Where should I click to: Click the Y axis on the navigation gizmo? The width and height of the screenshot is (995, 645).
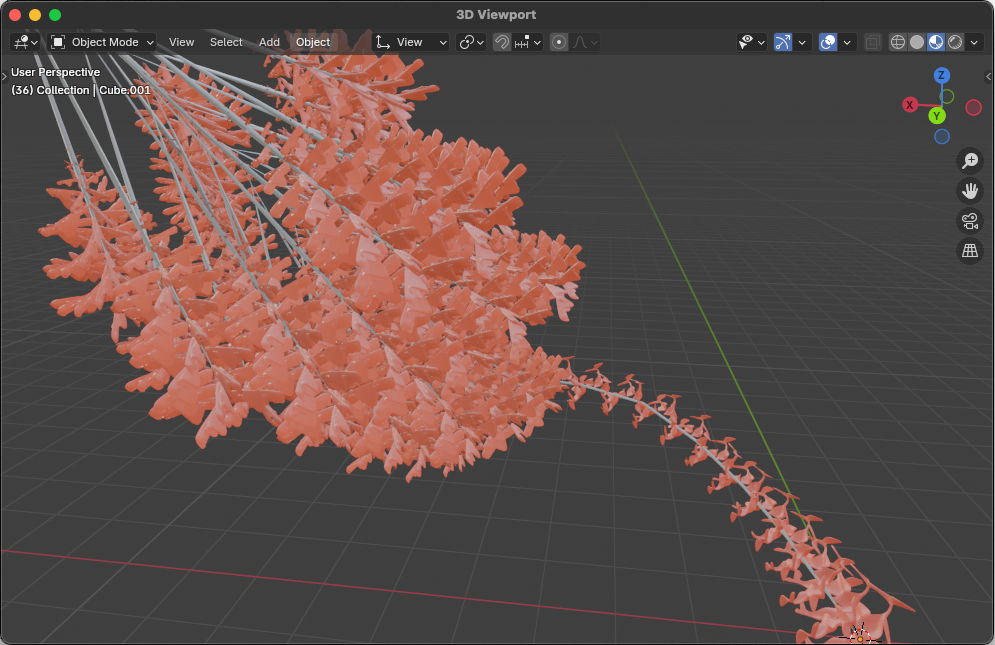point(937,115)
